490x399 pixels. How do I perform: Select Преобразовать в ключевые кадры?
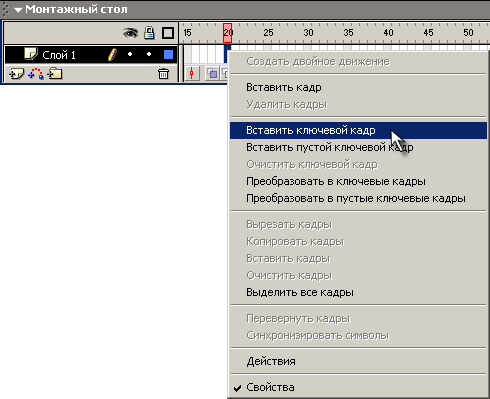pos(358,182)
